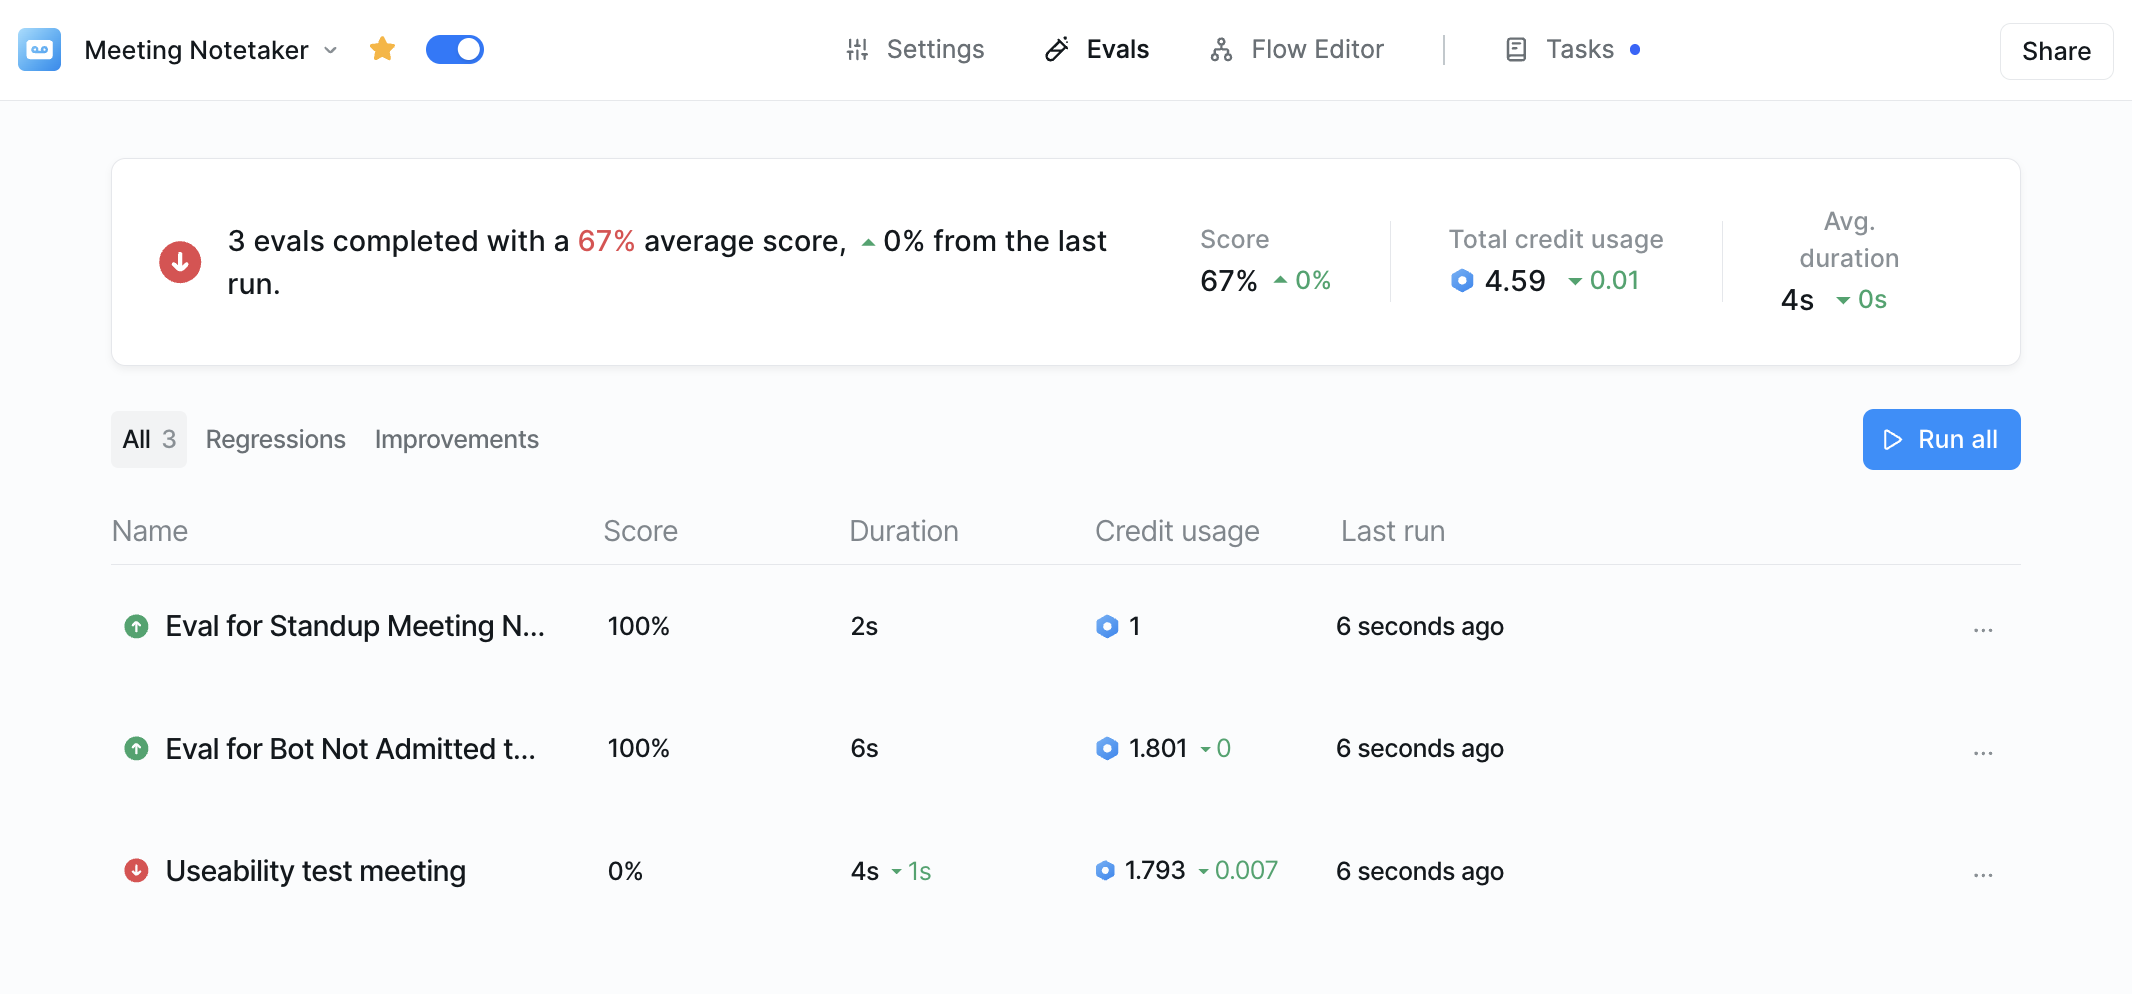
Task: Click the Run all button
Action: coord(1941,439)
